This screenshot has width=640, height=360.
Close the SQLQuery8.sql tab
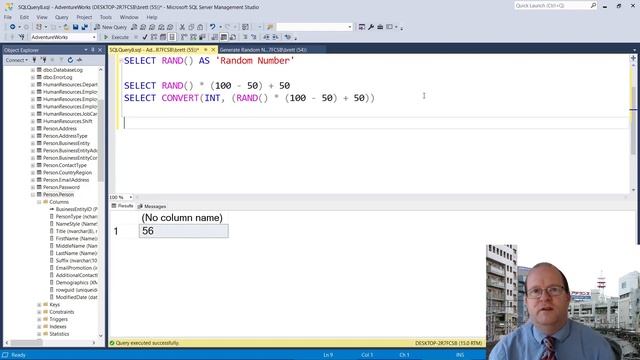coord(213,50)
